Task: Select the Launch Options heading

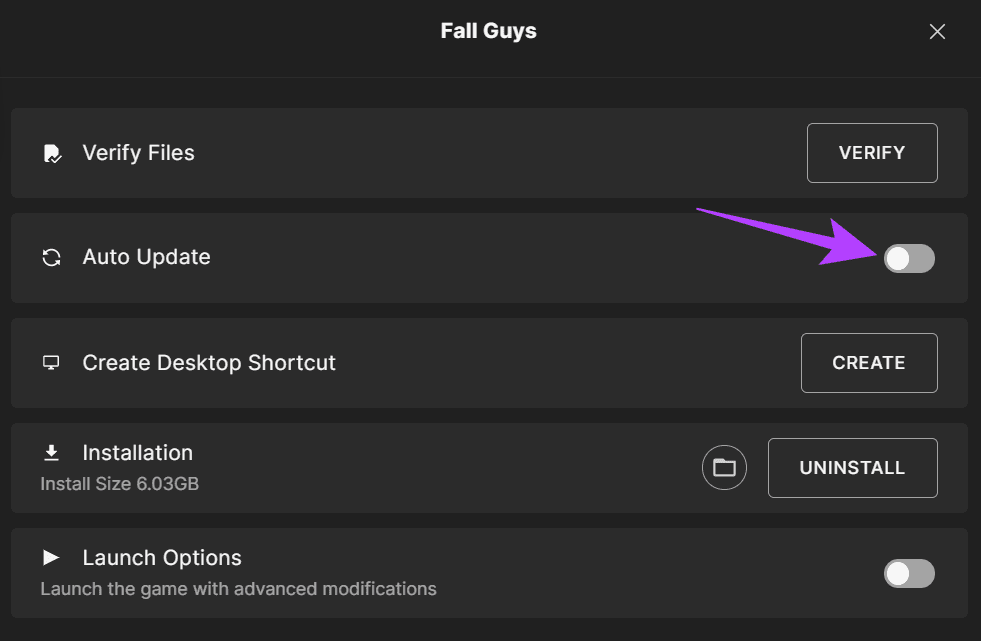Action: pos(162,558)
